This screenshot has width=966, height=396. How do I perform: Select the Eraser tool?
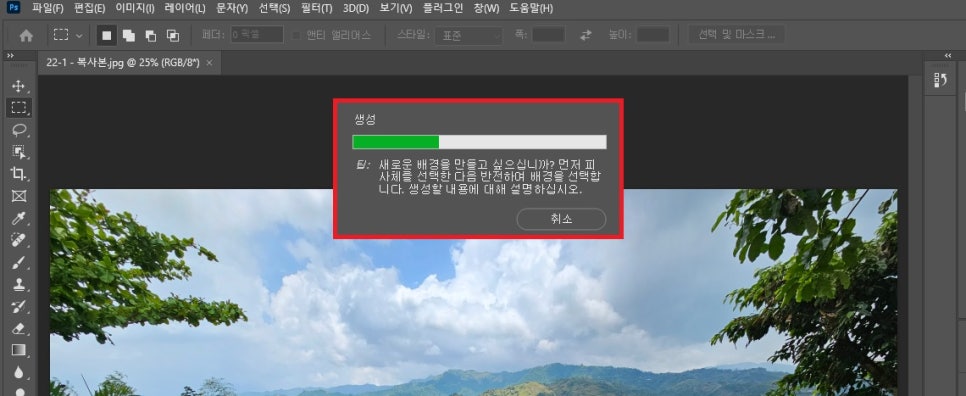click(18, 328)
